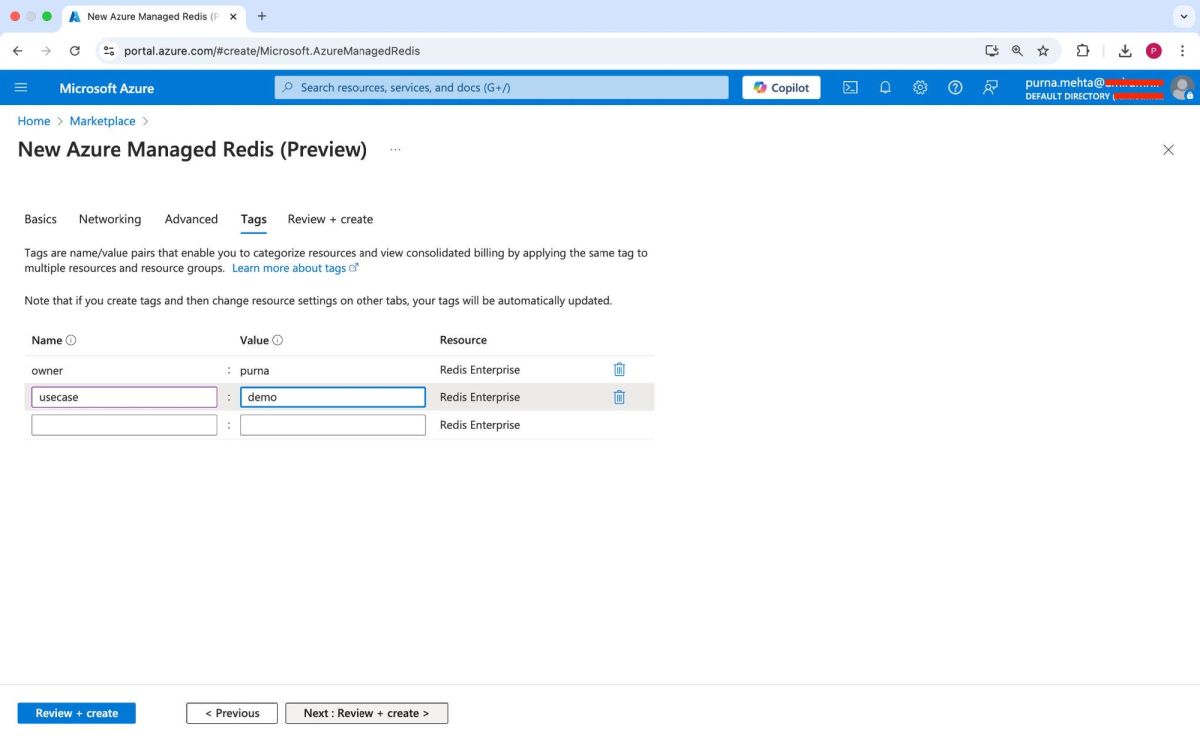The image size is (1200, 750).
Task: Click the Review + create button
Action: click(x=76, y=712)
